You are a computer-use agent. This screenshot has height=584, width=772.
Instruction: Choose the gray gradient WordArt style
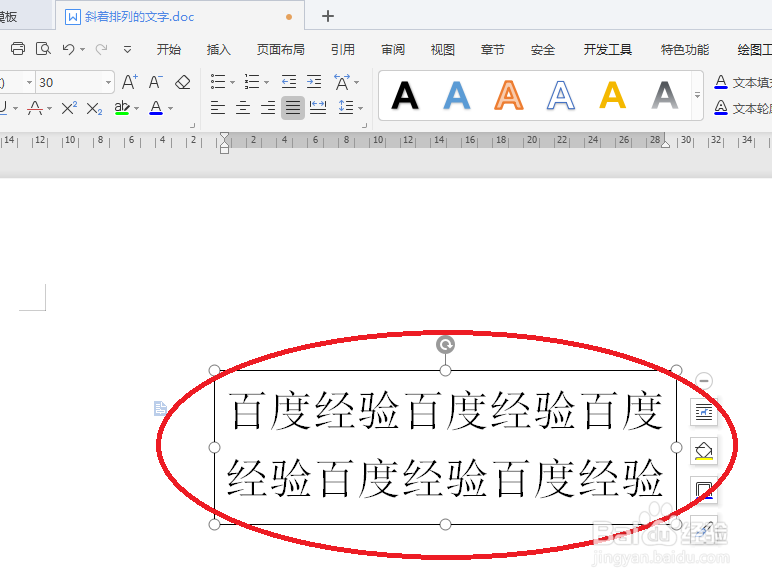click(x=665, y=95)
